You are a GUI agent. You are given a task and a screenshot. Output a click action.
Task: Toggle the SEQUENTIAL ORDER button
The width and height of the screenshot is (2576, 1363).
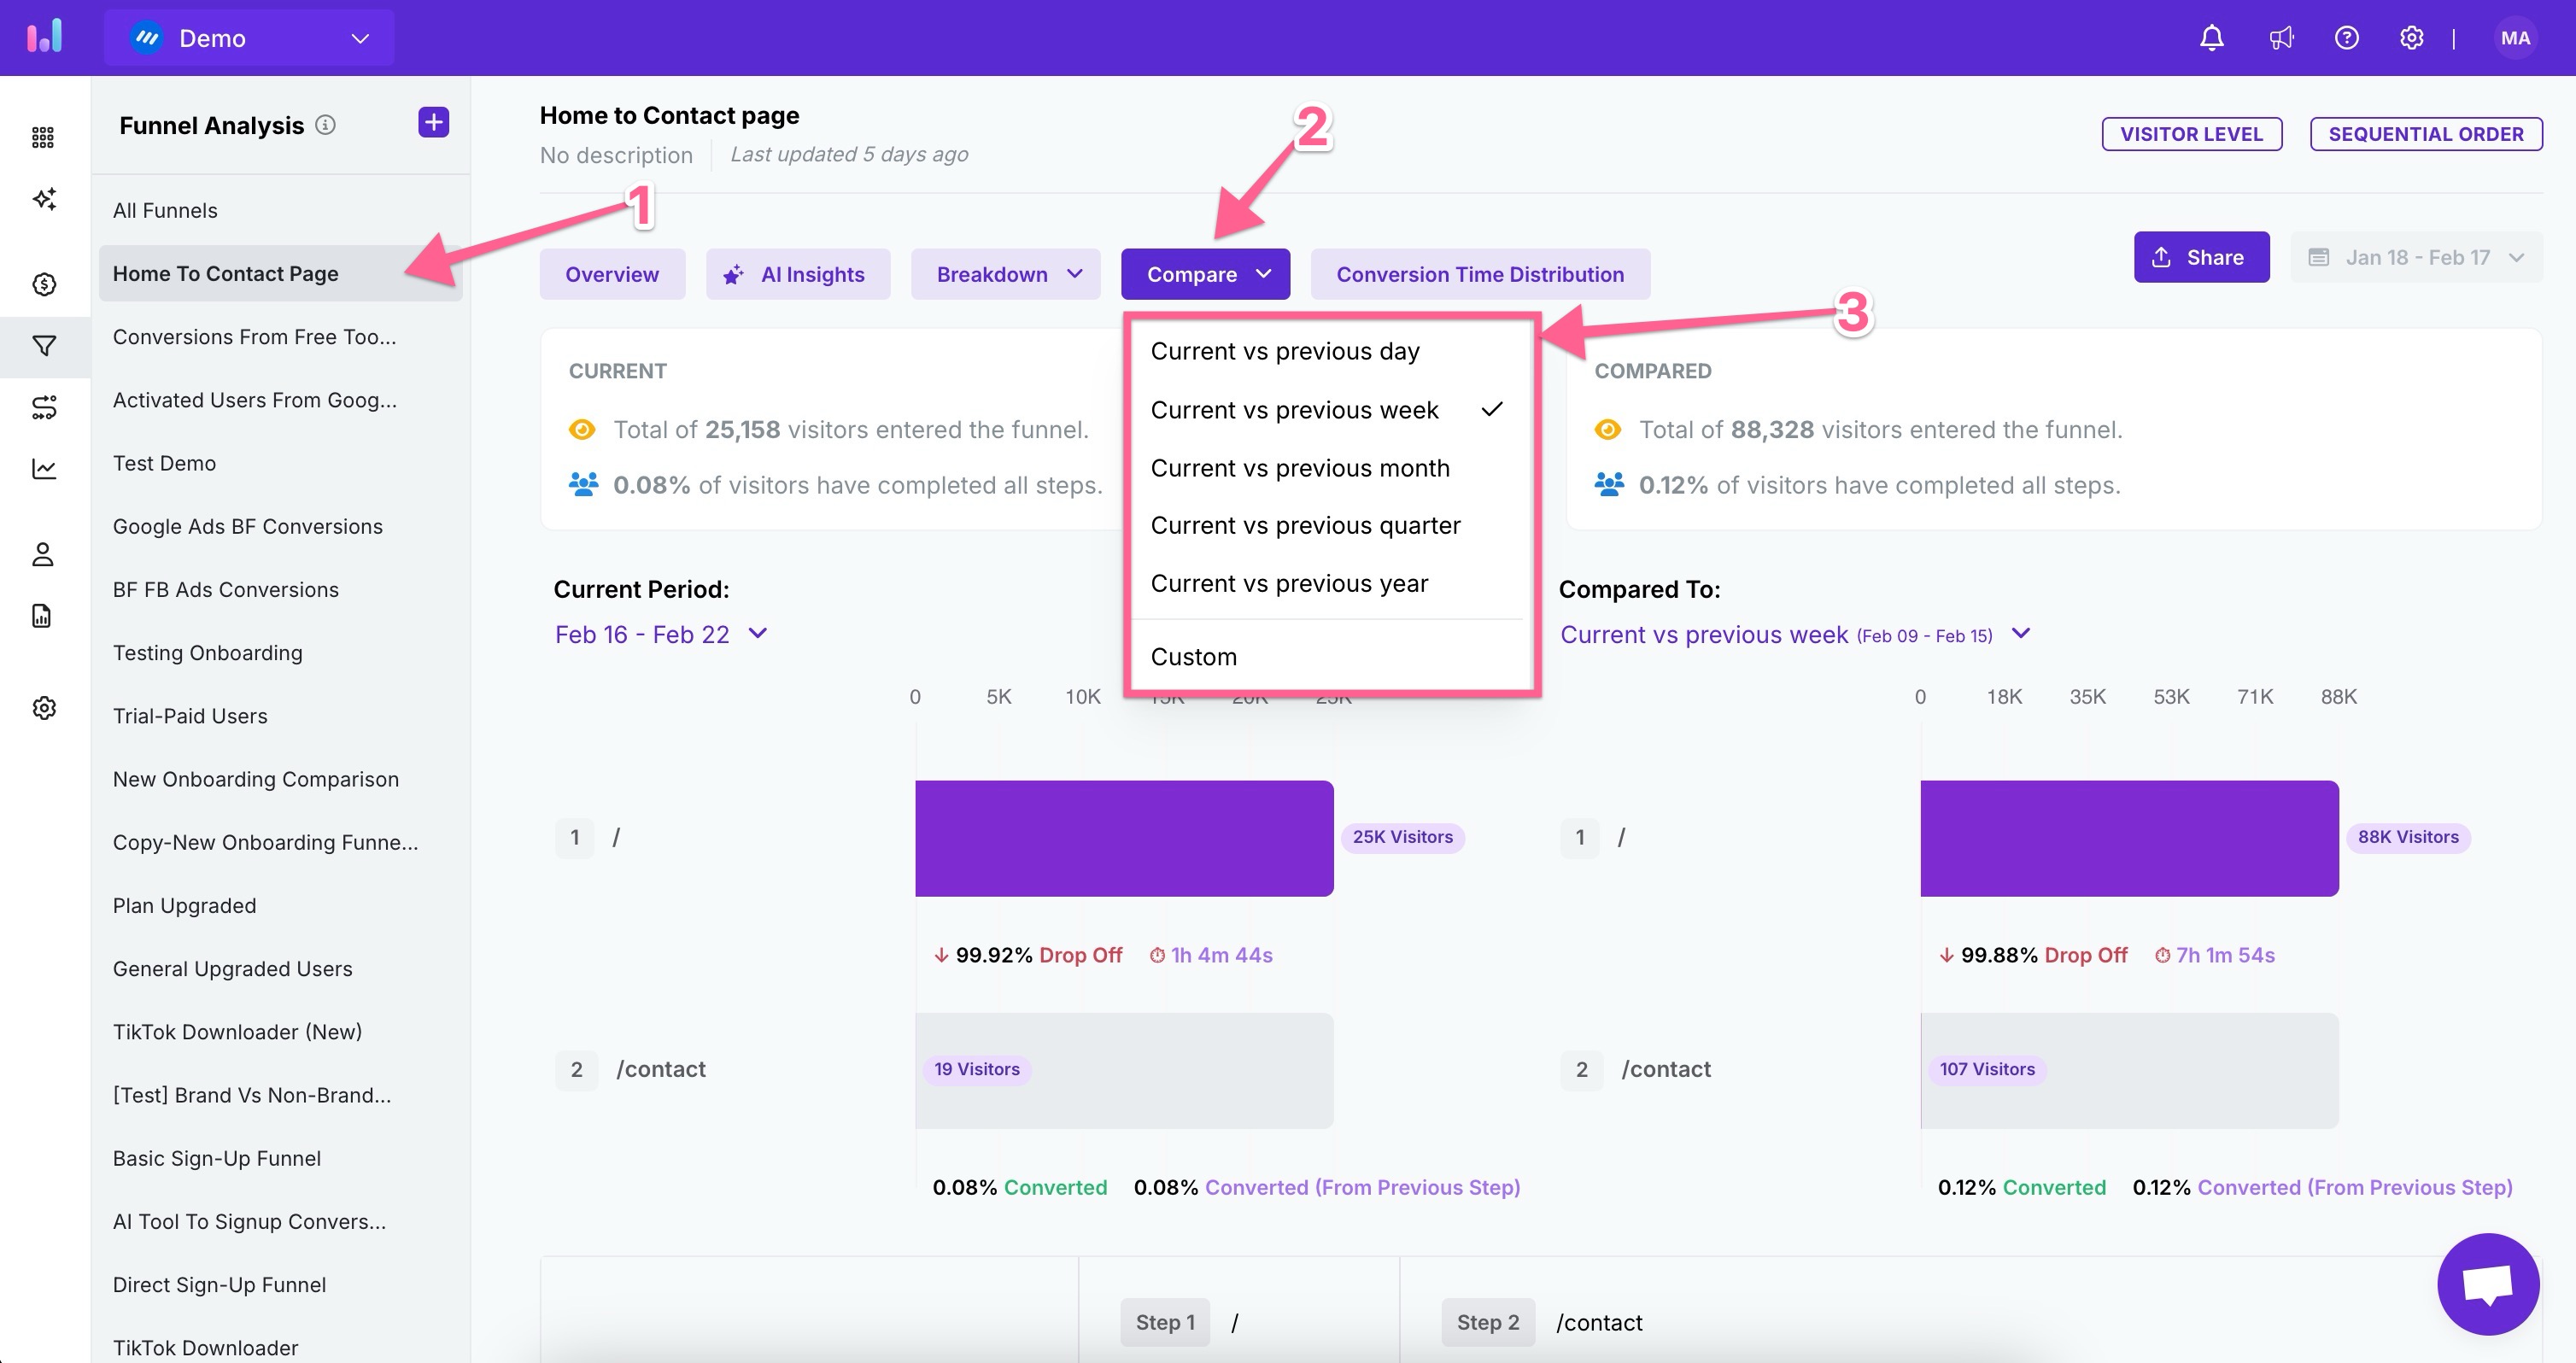(2425, 134)
